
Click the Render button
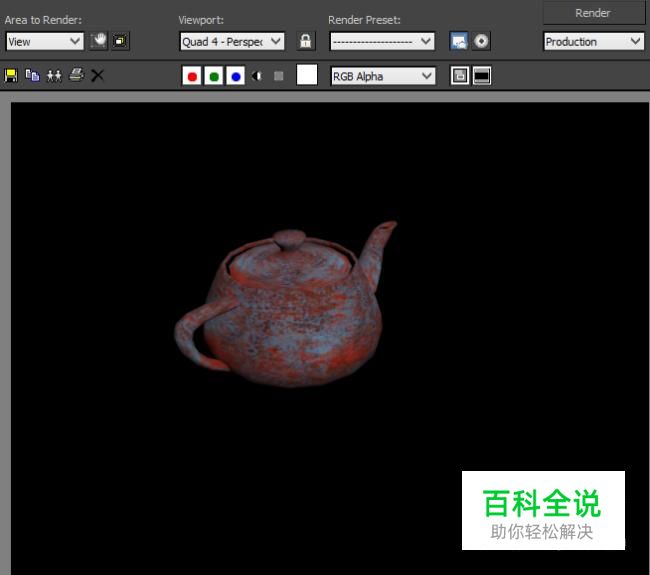click(x=594, y=13)
